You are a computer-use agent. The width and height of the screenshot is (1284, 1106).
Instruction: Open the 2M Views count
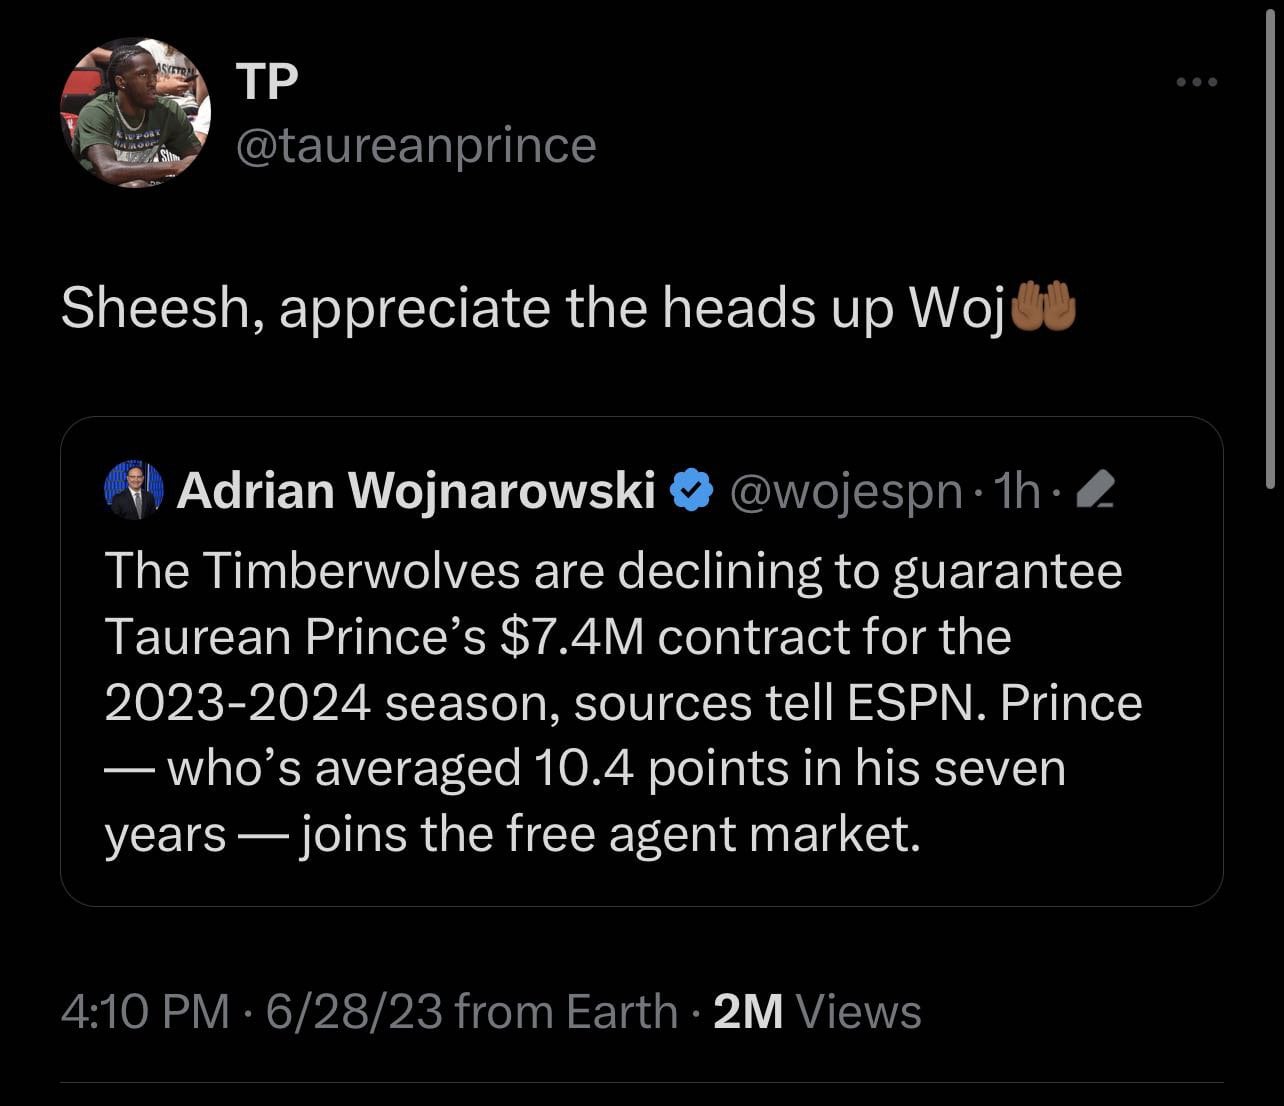click(x=818, y=1011)
